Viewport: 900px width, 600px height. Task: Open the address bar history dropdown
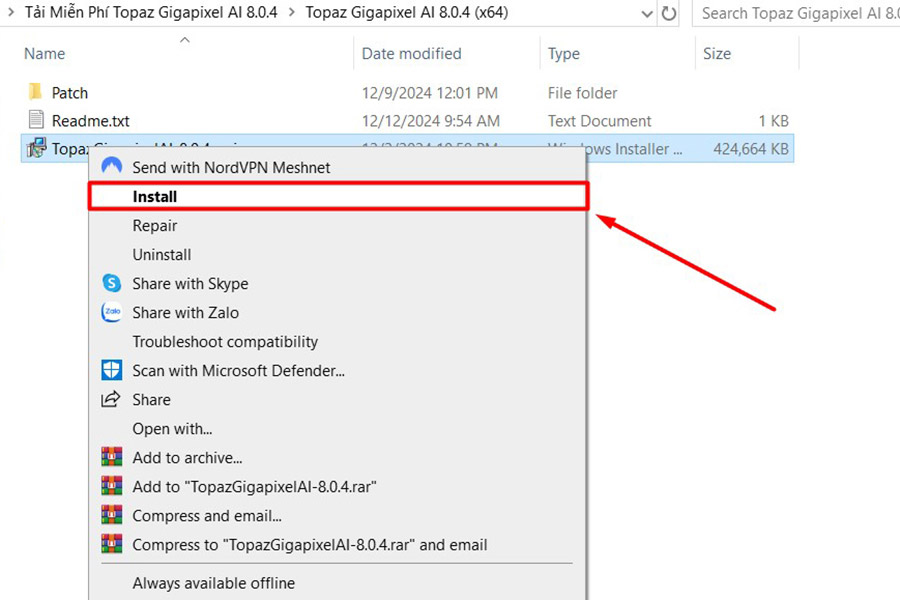647,13
